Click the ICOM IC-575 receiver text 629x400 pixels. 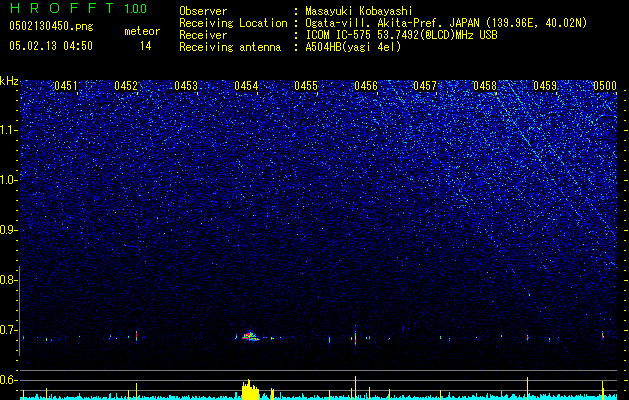[x=401, y=35]
